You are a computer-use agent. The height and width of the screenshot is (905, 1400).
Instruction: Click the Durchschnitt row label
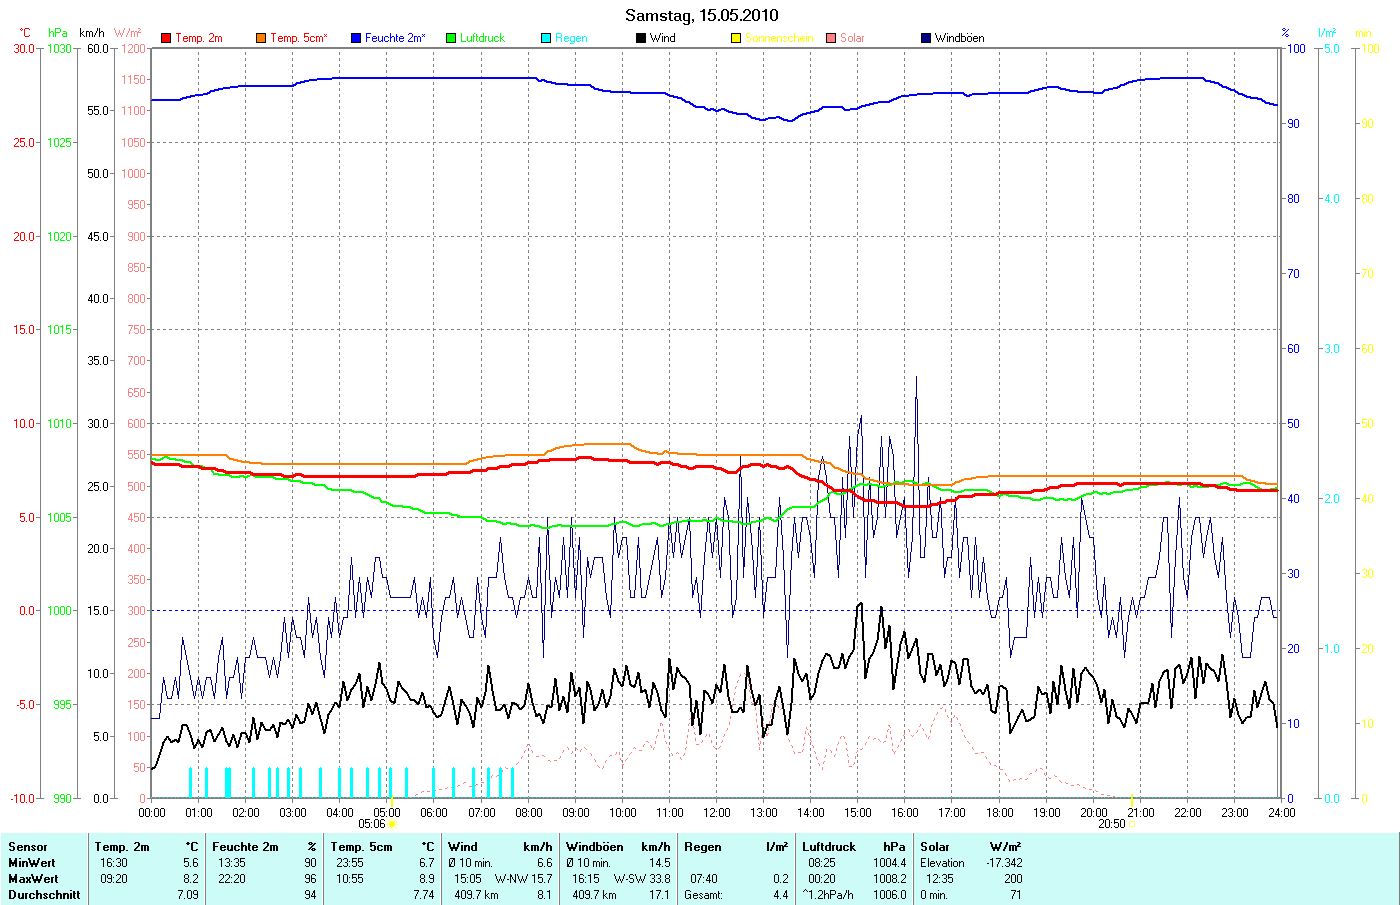click(44, 895)
